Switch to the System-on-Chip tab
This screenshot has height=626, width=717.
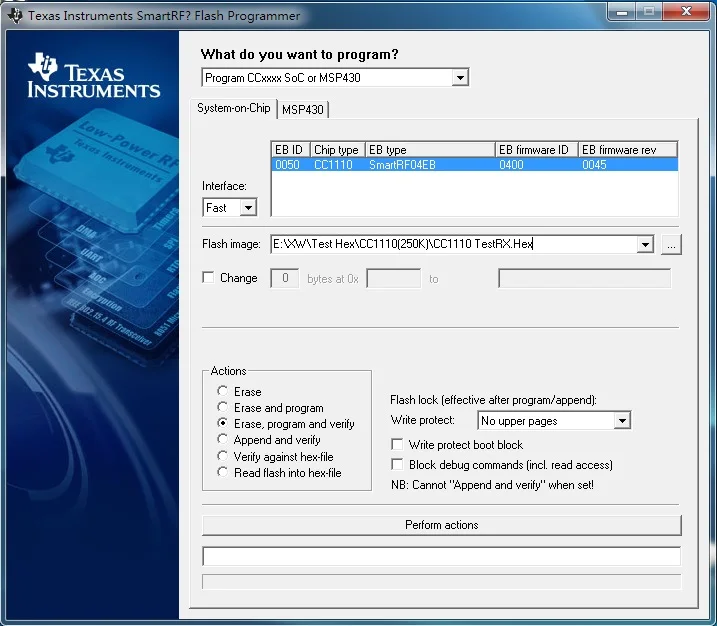(234, 108)
